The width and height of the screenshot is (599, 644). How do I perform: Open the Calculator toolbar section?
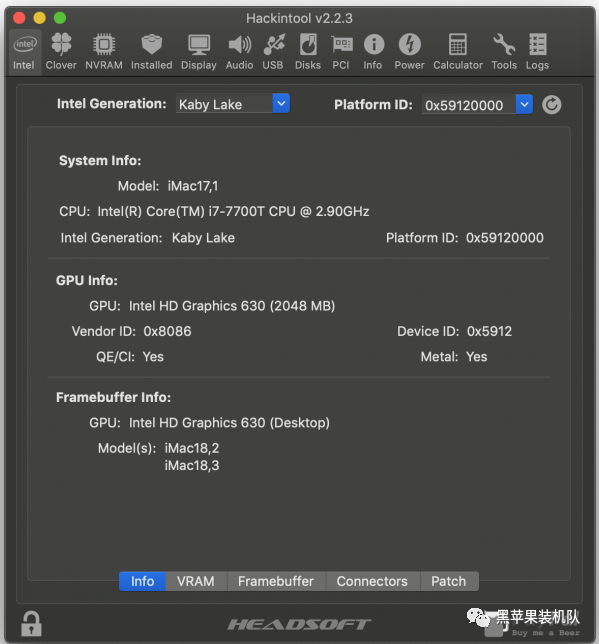[x=458, y=52]
